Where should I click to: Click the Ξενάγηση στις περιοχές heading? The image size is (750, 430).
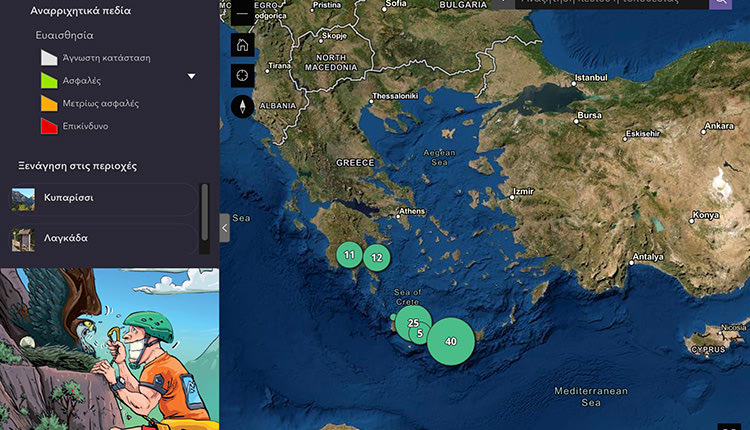click(77, 166)
